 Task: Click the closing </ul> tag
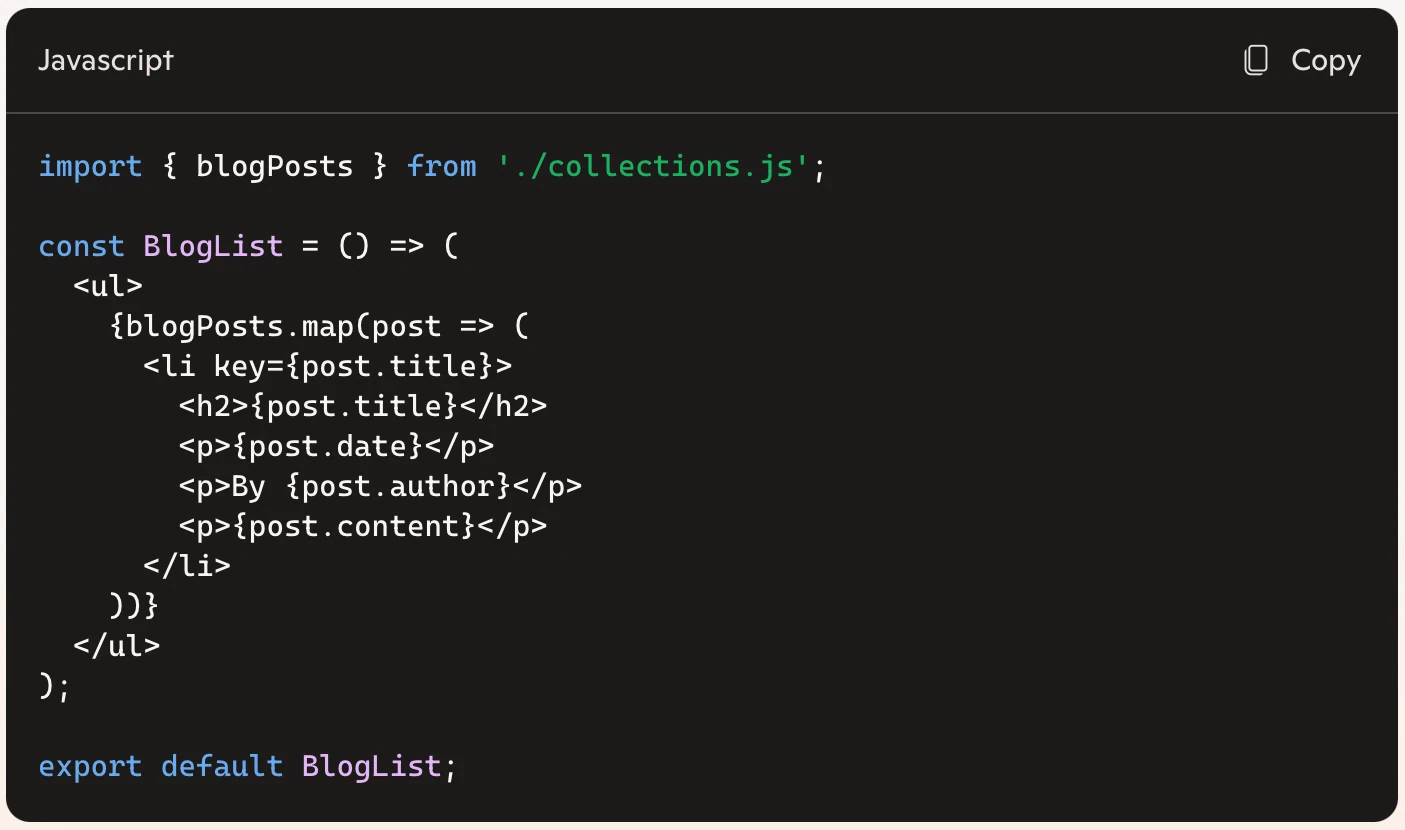tap(117, 646)
